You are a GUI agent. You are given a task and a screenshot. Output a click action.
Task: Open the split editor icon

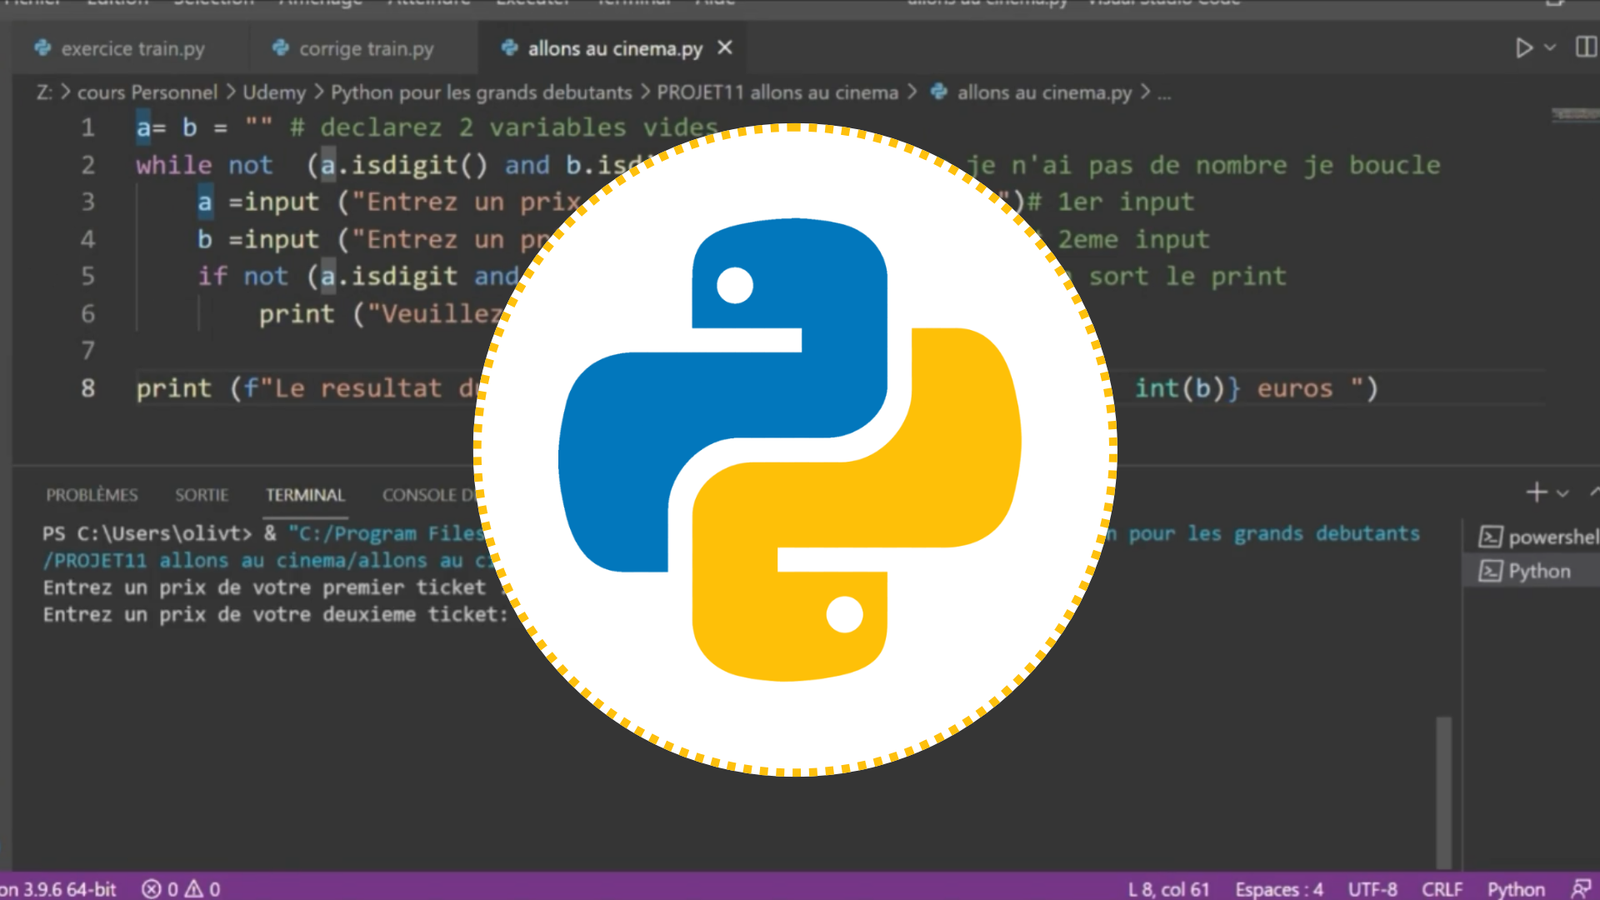(x=1586, y=47)
